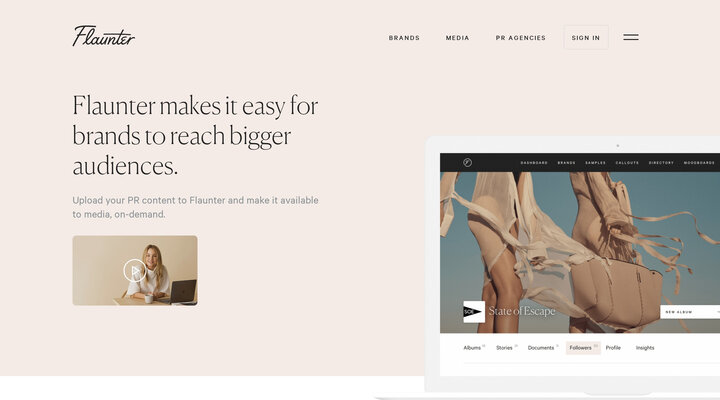Open the Profile tab
Viewport: 720px width, 400px height.
tap(613, 348)
